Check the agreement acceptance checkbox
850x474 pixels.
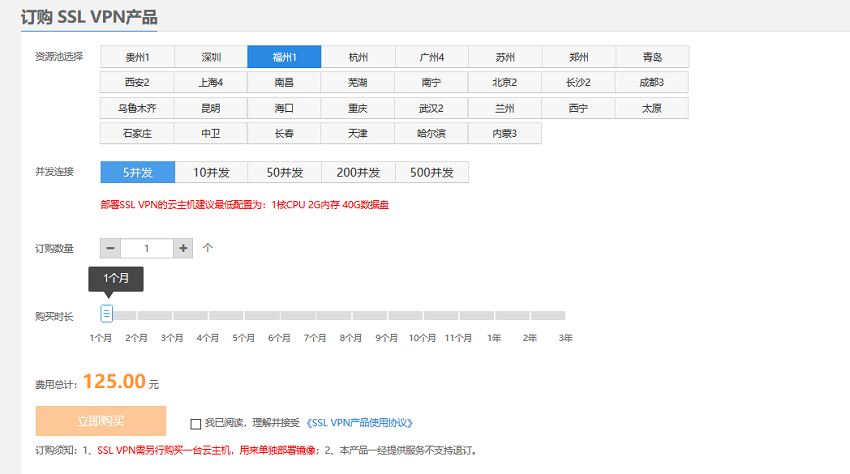(196, 423)
